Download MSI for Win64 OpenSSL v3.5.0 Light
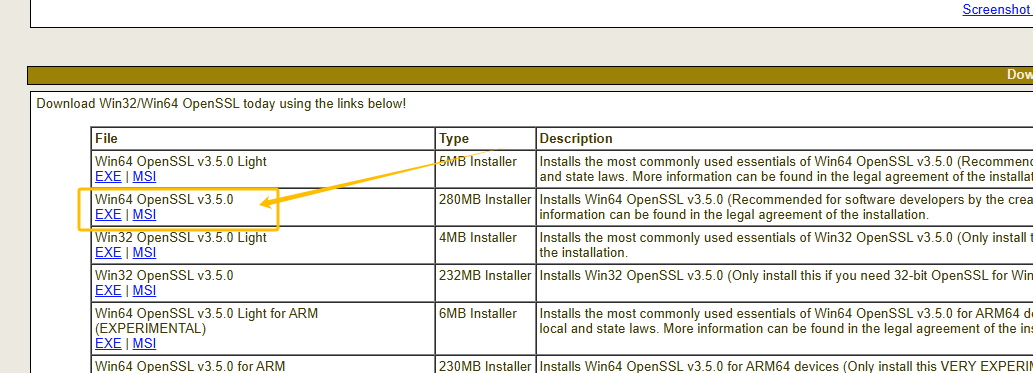Viewport: 1033px width, 373px height. pyautogui.click(x=144, y=177)
